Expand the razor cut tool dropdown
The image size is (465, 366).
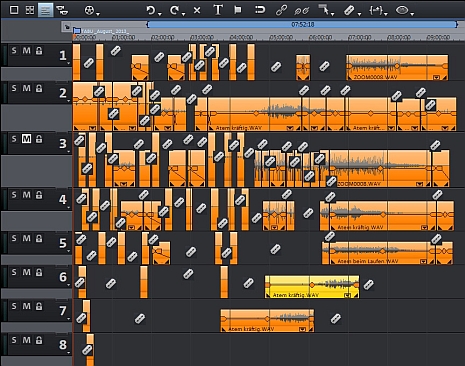click(359, 14)
